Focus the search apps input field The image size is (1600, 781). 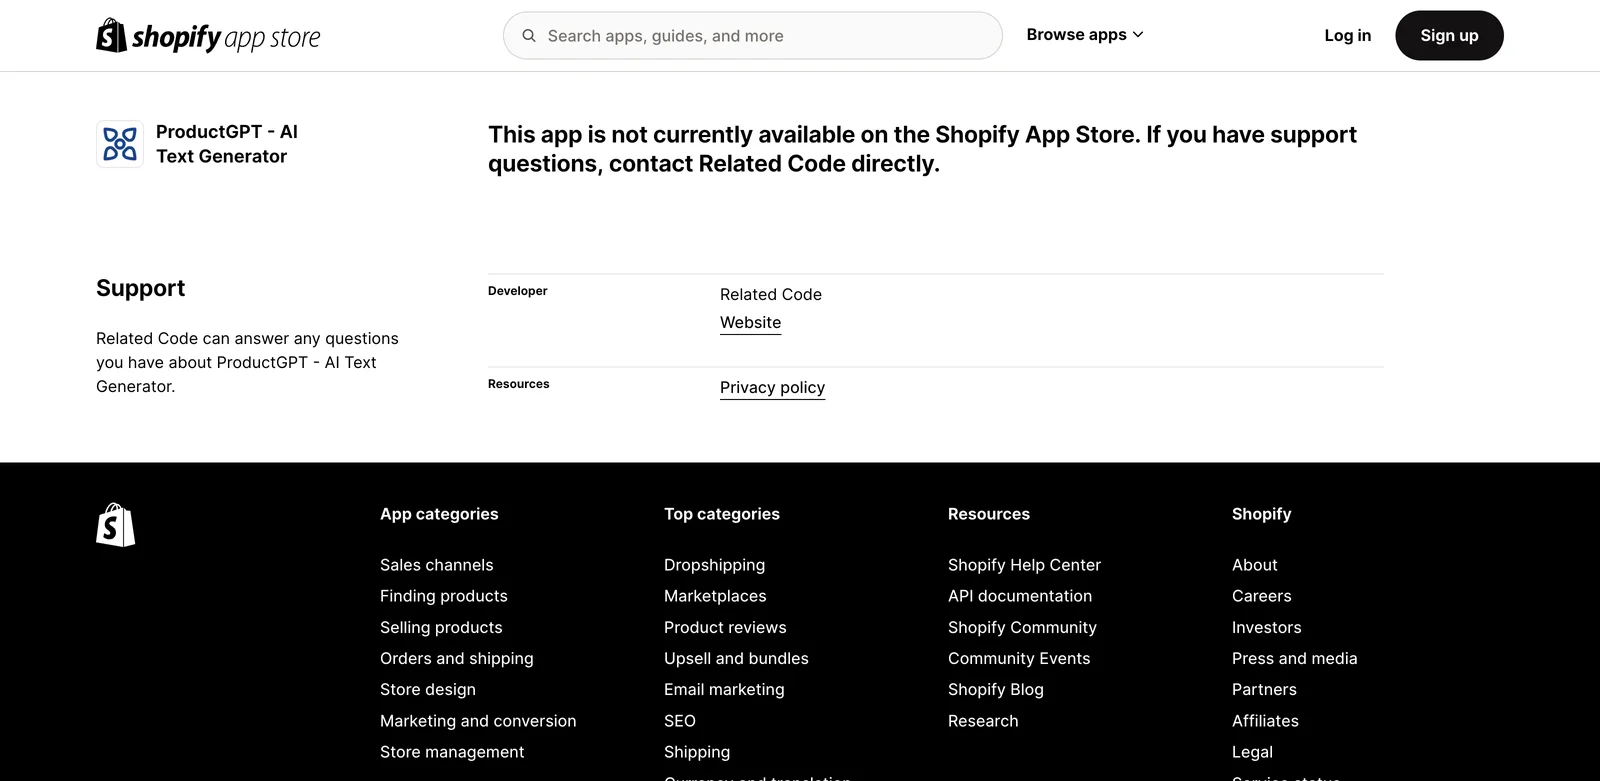point(753,36)
